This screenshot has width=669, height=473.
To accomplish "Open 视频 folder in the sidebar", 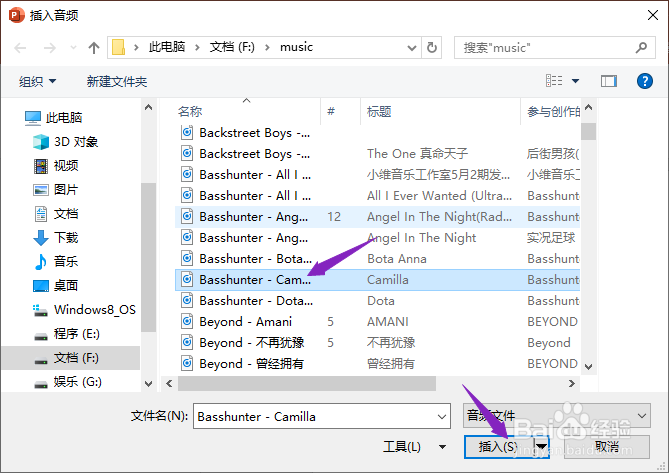I will 56,165.
